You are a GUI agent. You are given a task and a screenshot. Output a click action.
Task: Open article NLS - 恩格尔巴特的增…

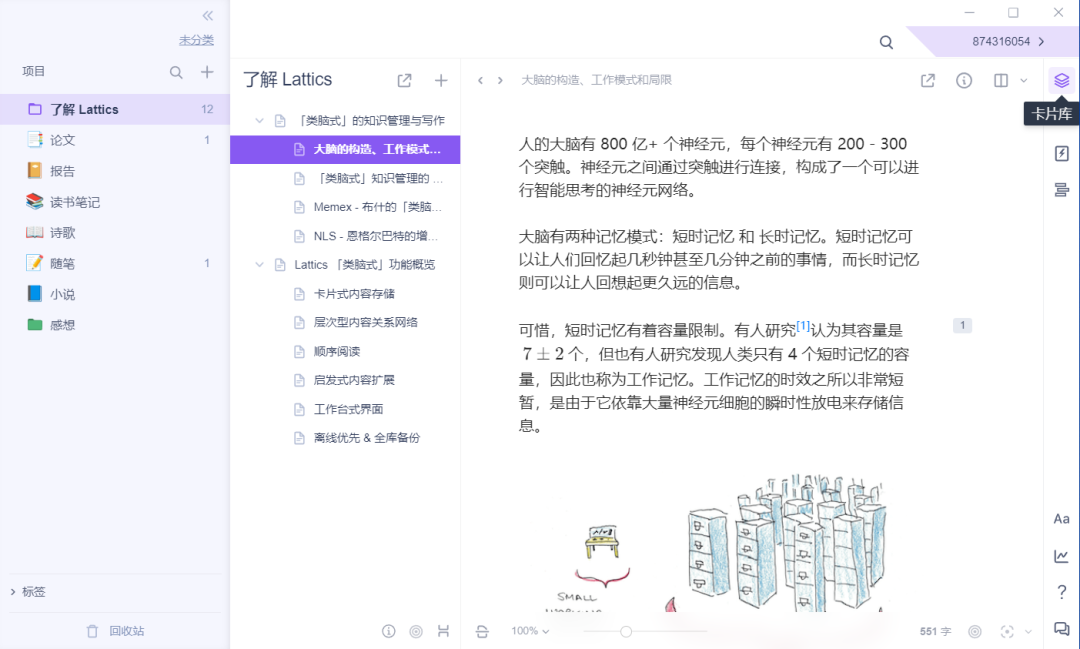coord(345,236)
